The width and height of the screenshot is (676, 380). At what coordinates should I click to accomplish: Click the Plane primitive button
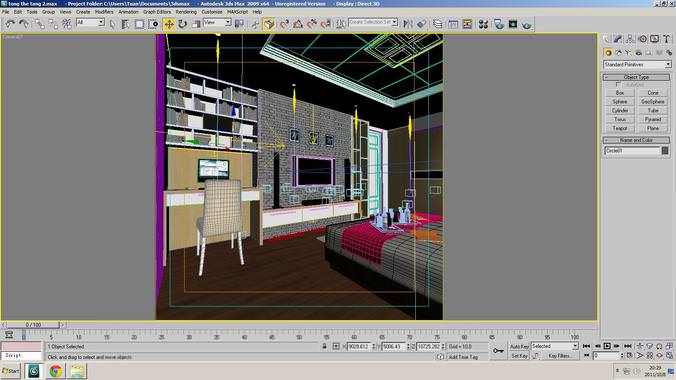(653, 128)
